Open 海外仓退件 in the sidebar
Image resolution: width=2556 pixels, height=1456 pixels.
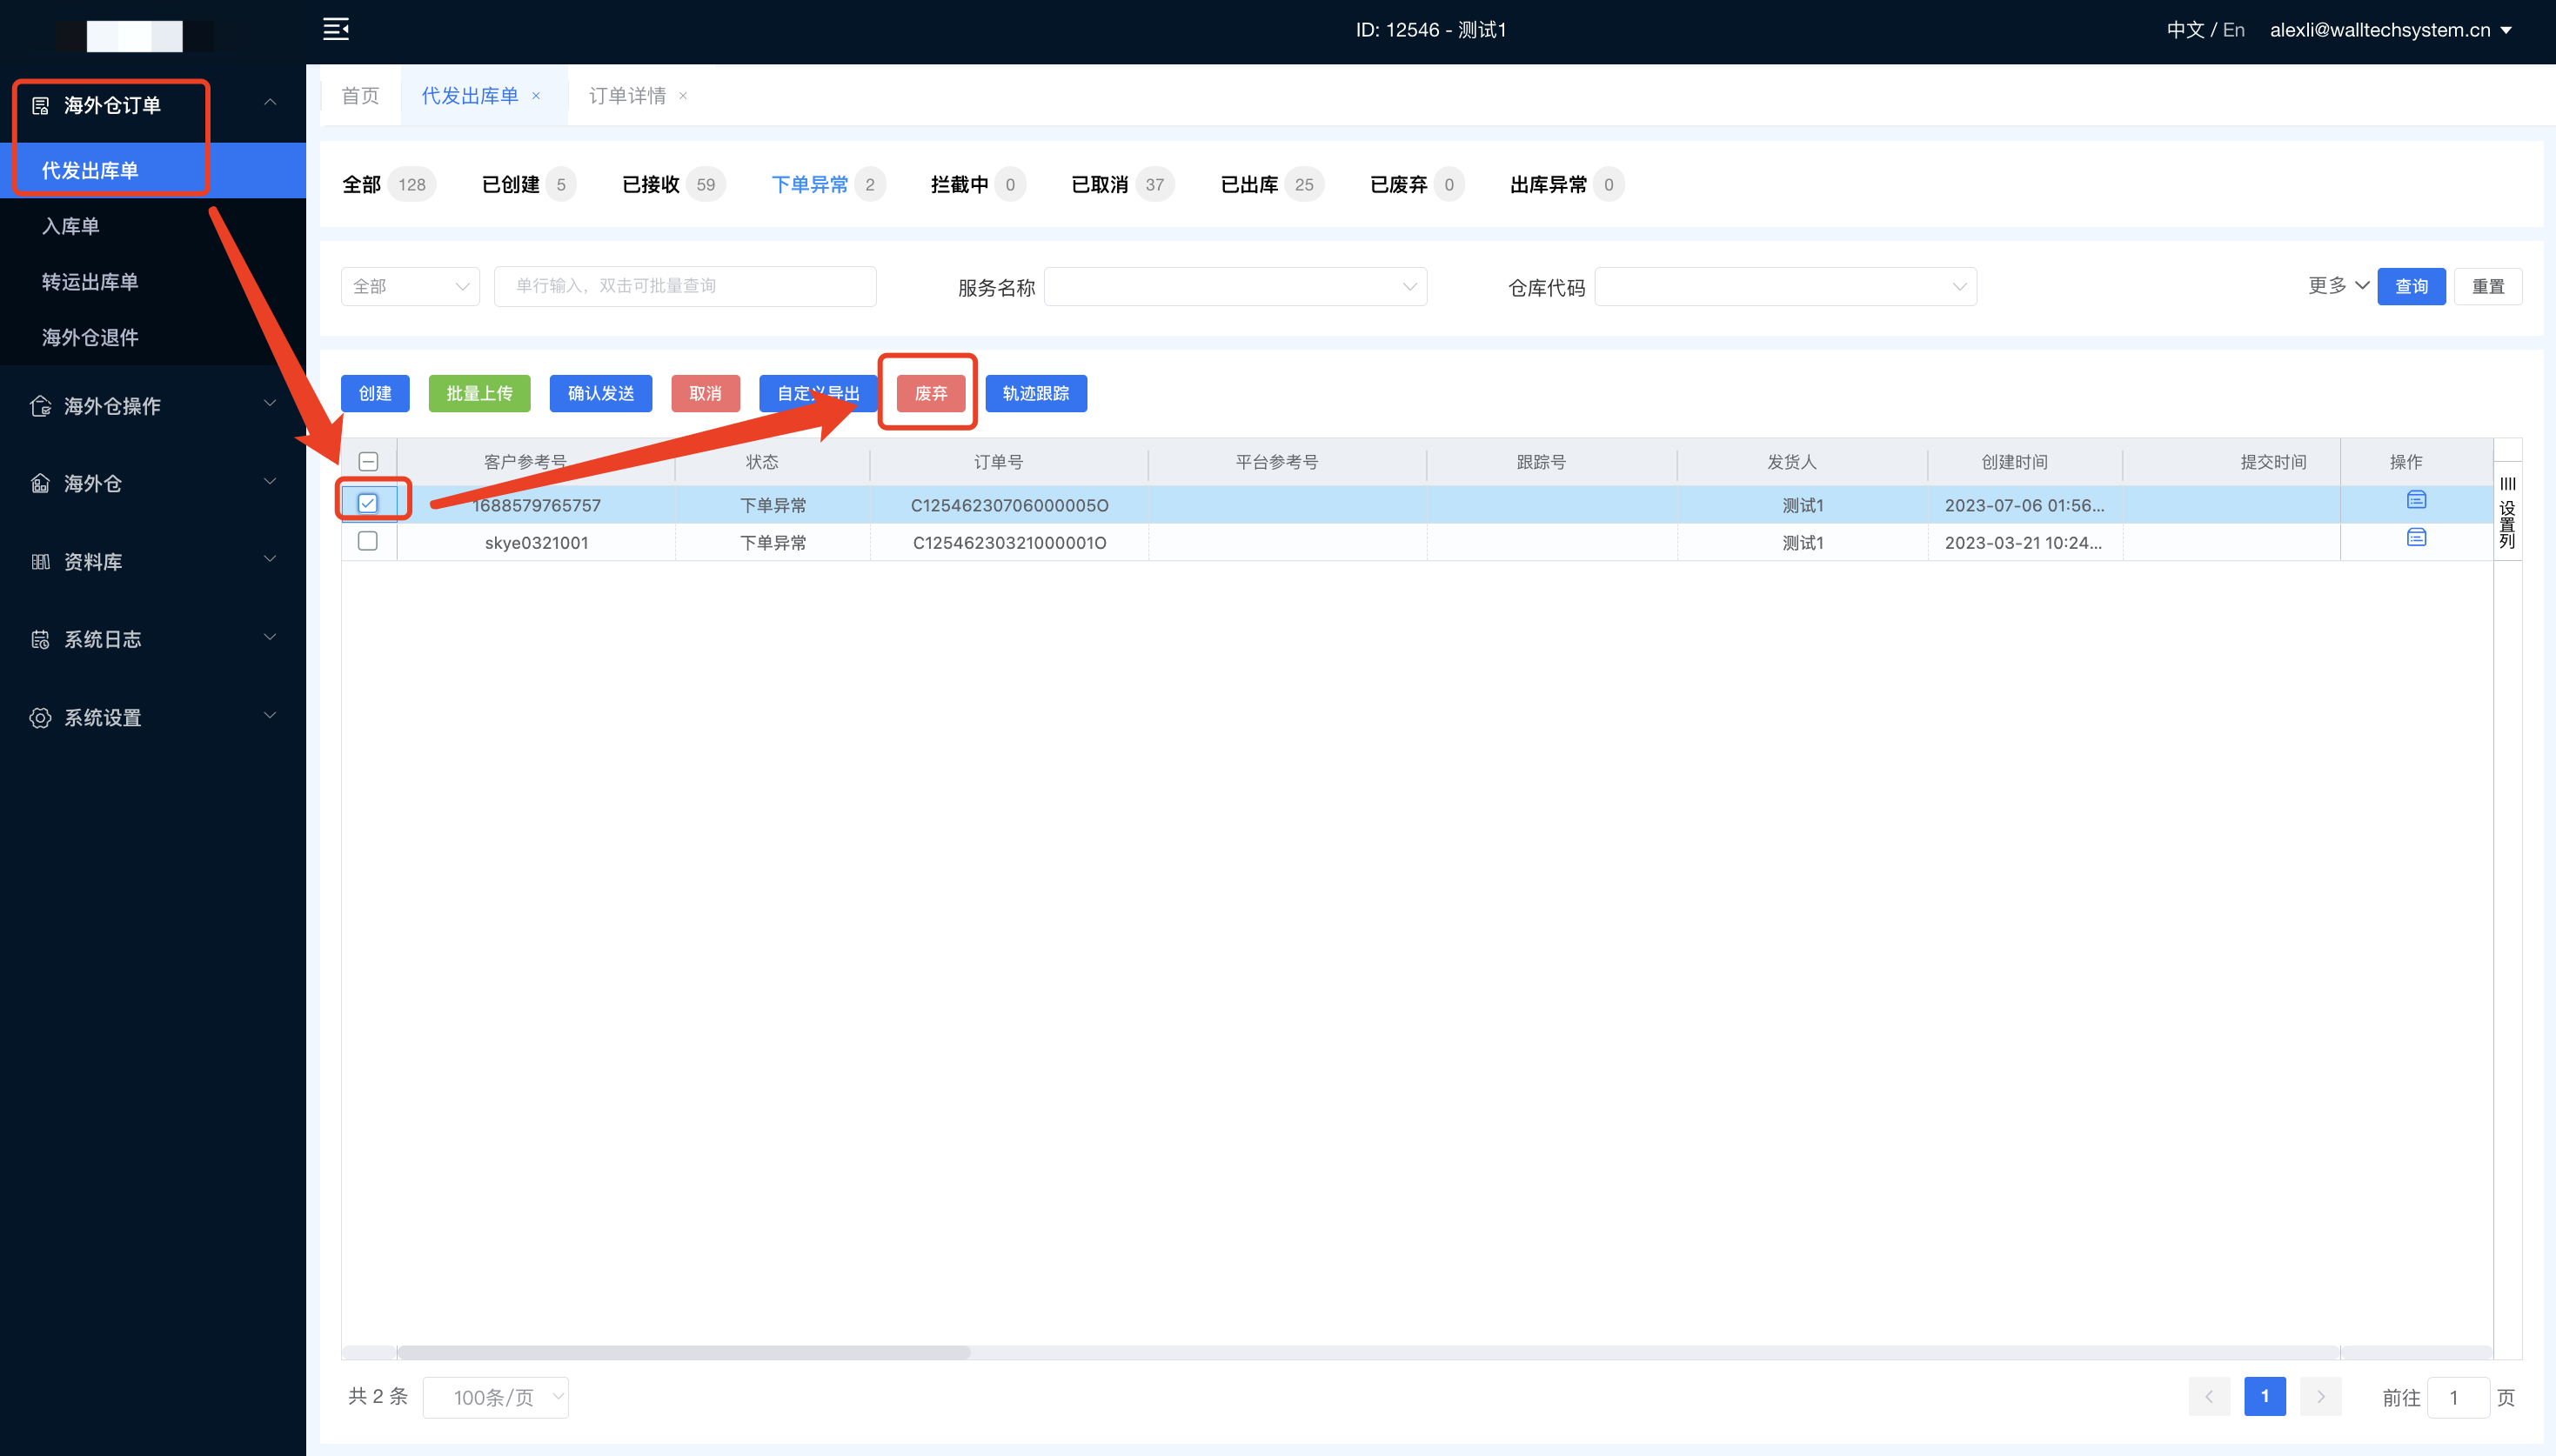coord(153,338)
